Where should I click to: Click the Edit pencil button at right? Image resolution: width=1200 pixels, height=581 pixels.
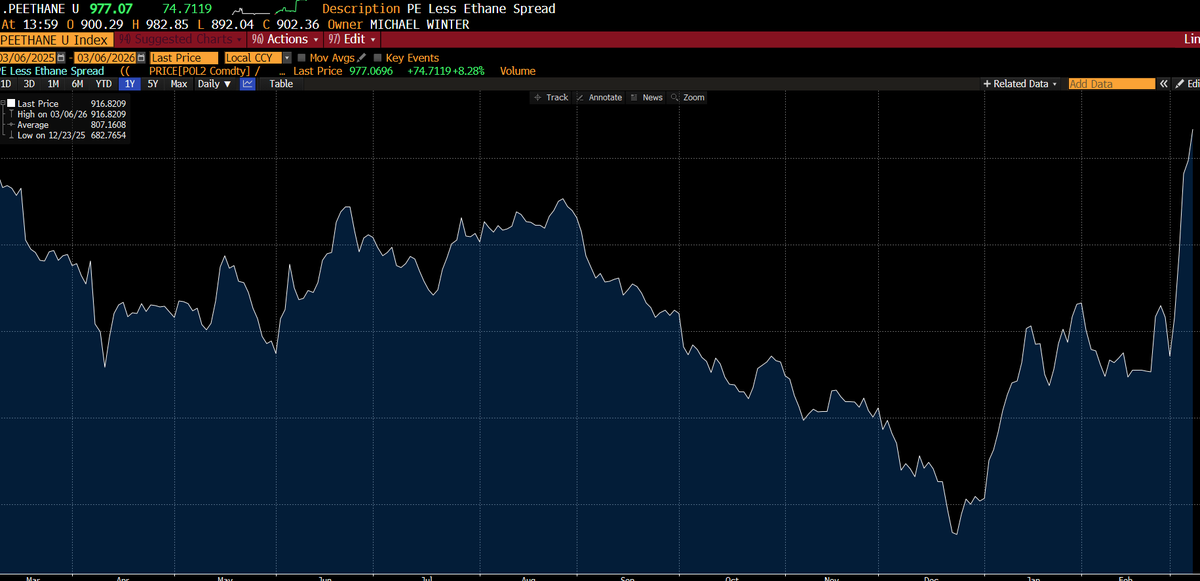1185,84
